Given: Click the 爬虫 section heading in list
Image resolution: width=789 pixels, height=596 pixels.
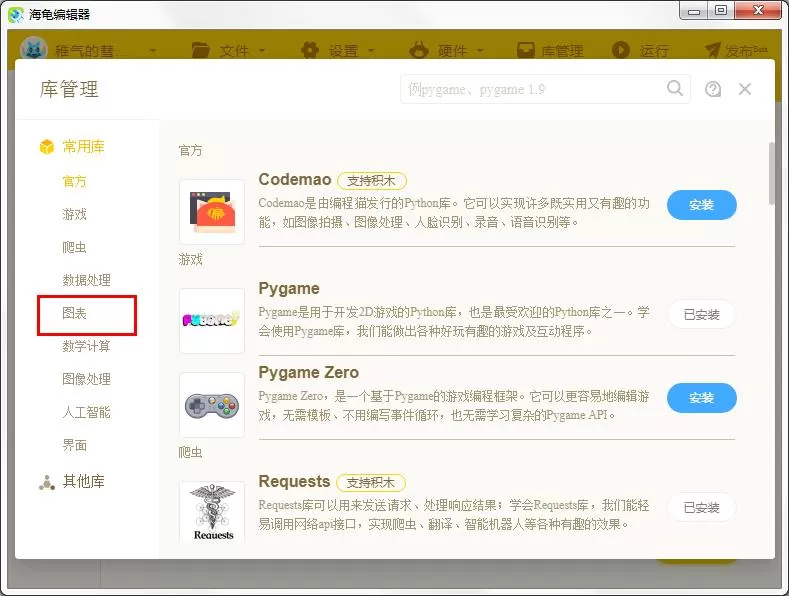Looking at the screenshot, I should point(191,452).
